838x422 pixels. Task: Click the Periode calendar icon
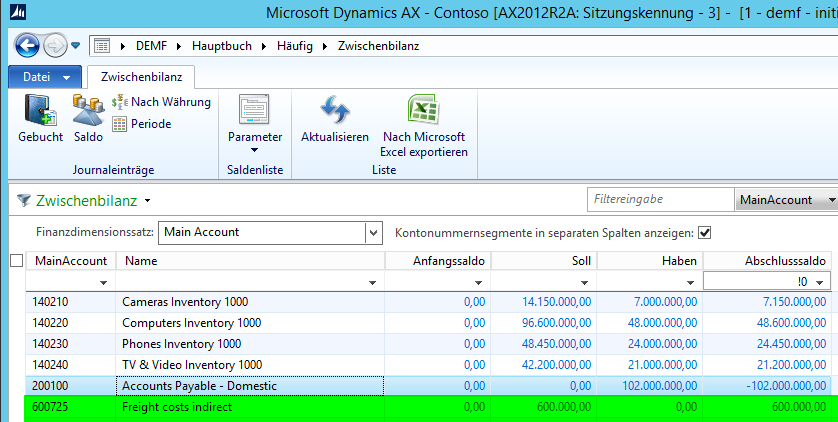(120, 124)
